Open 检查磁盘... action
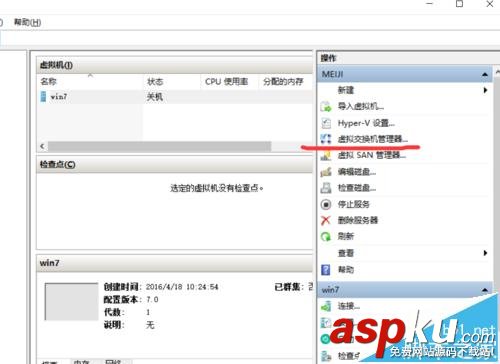500x364 pixels. (x=357, y=188)
